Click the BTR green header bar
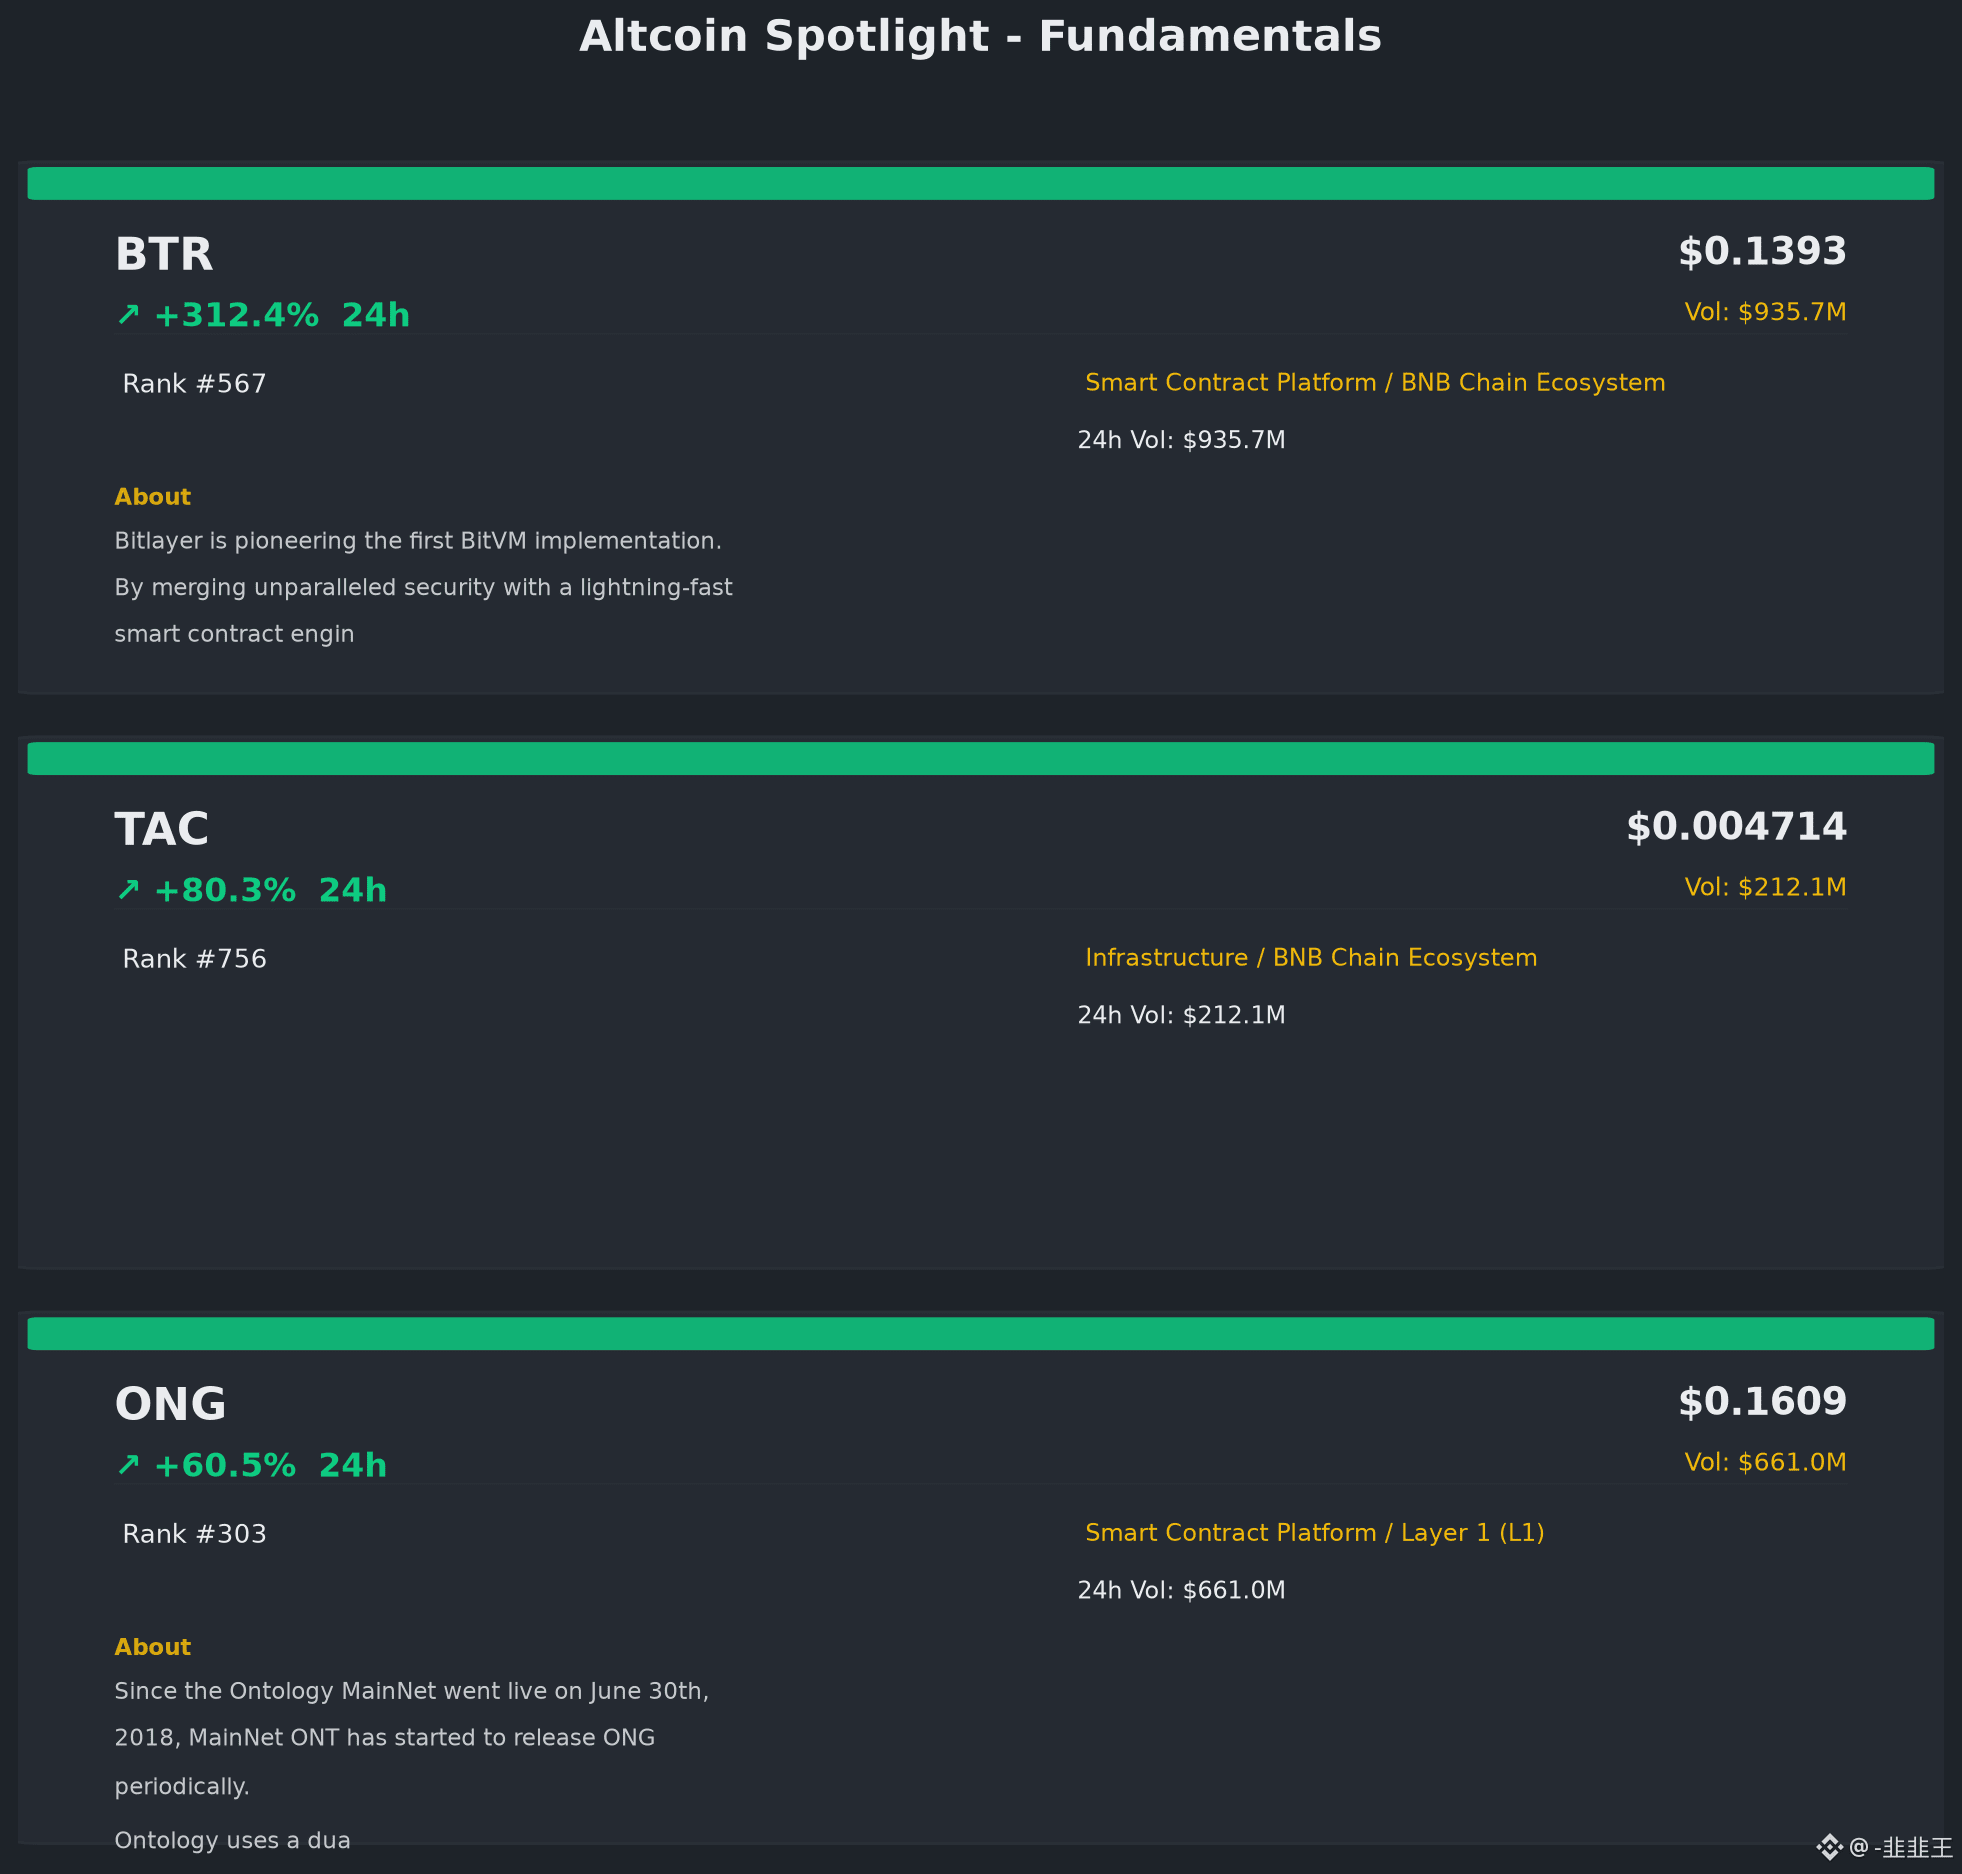Image resolution: width=1962 pixels, height=1874 pixels. (x=980, y=184)
